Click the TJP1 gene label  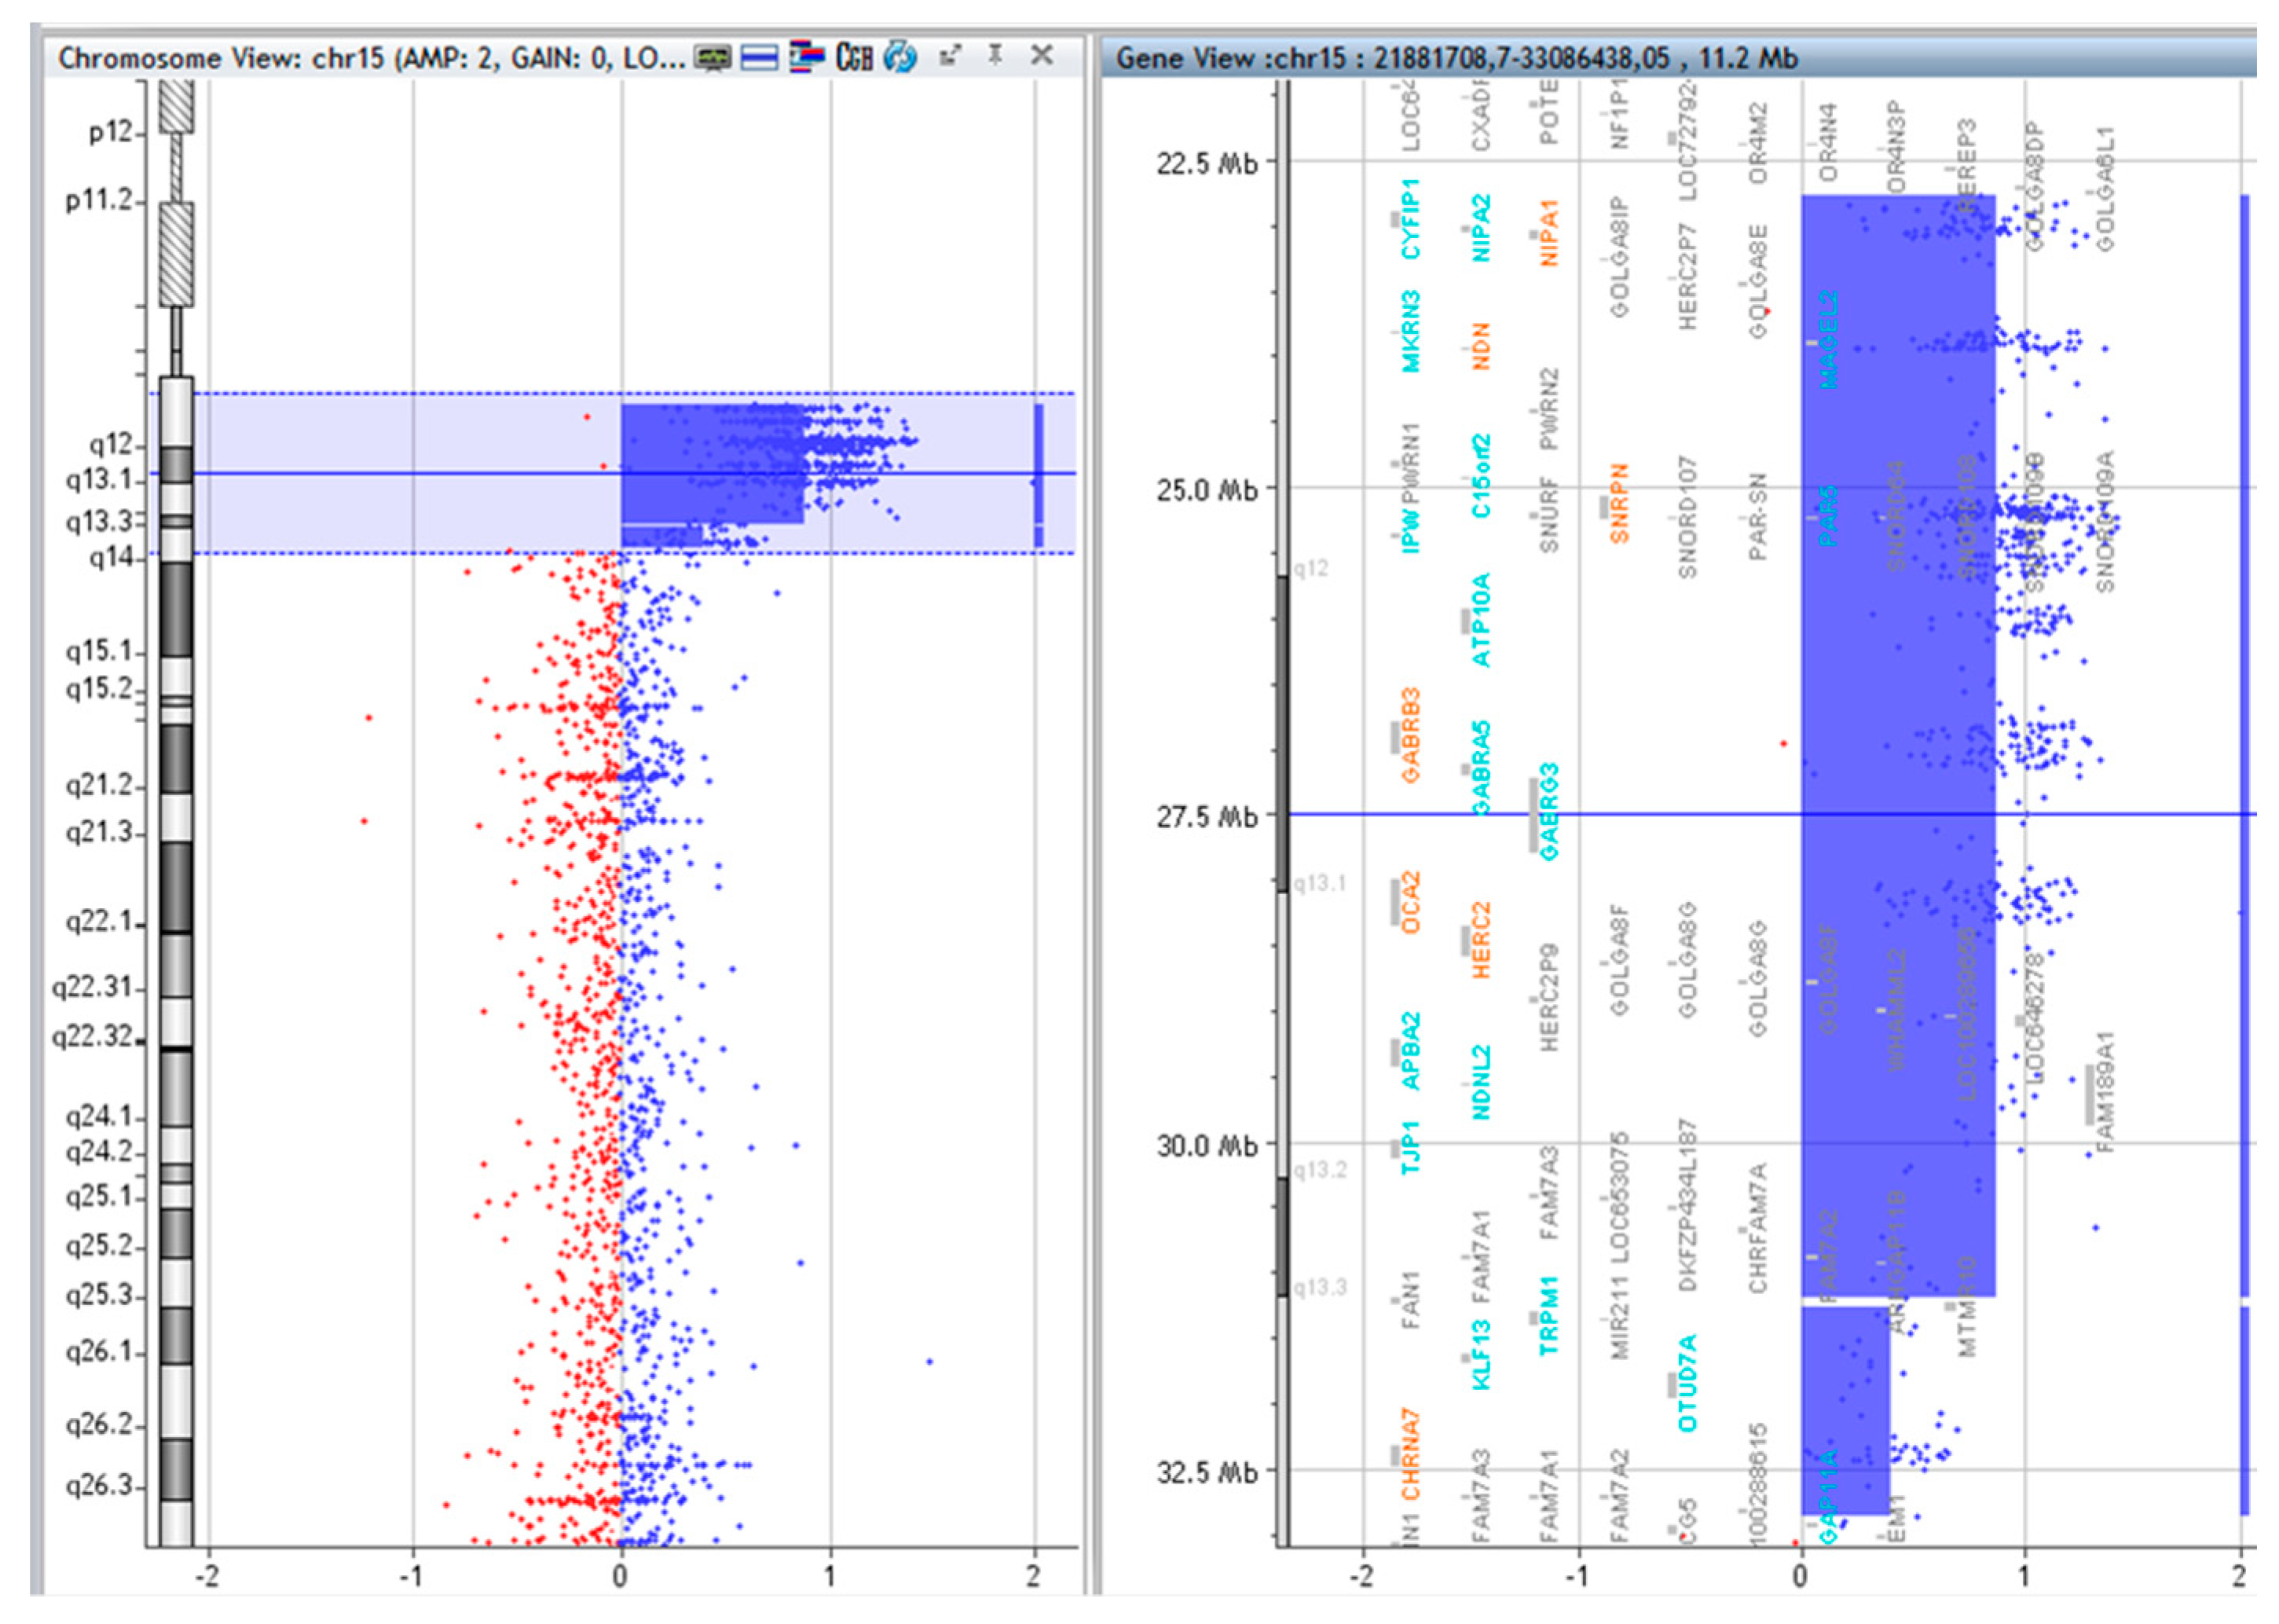coord(1410,1148)
